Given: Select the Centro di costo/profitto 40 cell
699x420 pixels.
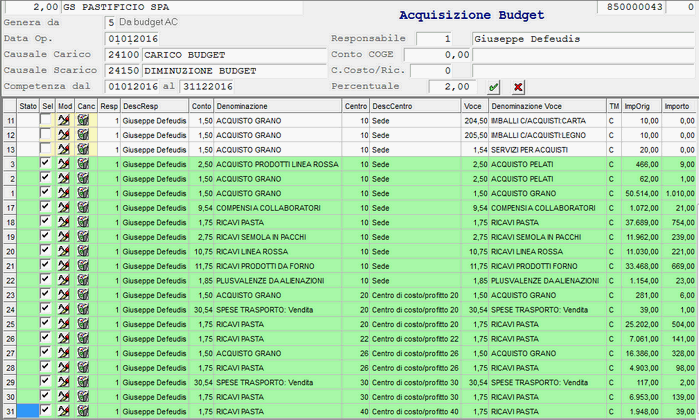Looking at the screenshot, I should 415,411.
